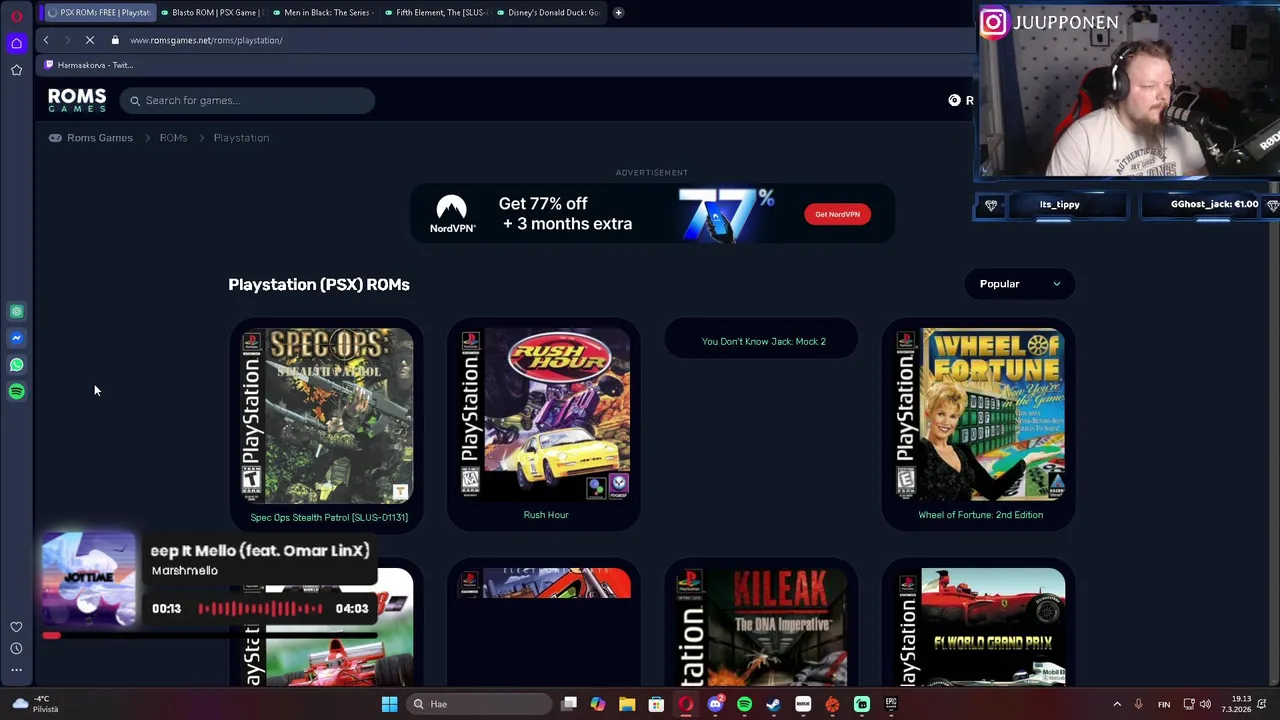Open You Don't Know Jack: Mock 2

(x=763, y=341)
